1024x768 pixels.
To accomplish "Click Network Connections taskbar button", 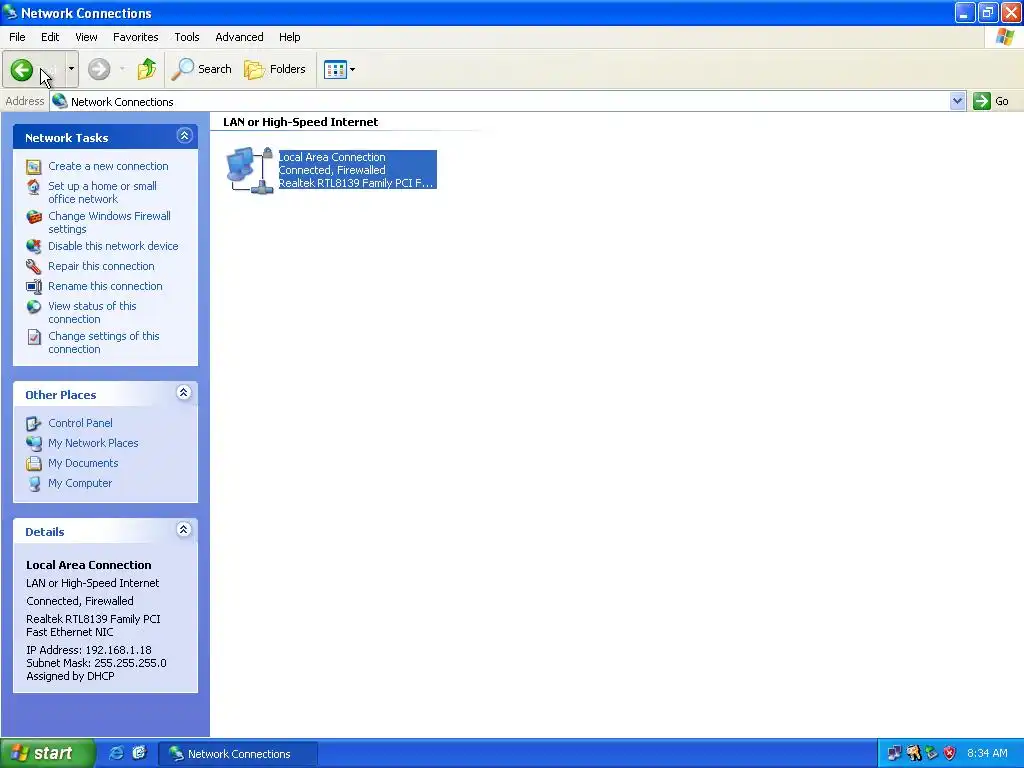I will click(238, 754).
